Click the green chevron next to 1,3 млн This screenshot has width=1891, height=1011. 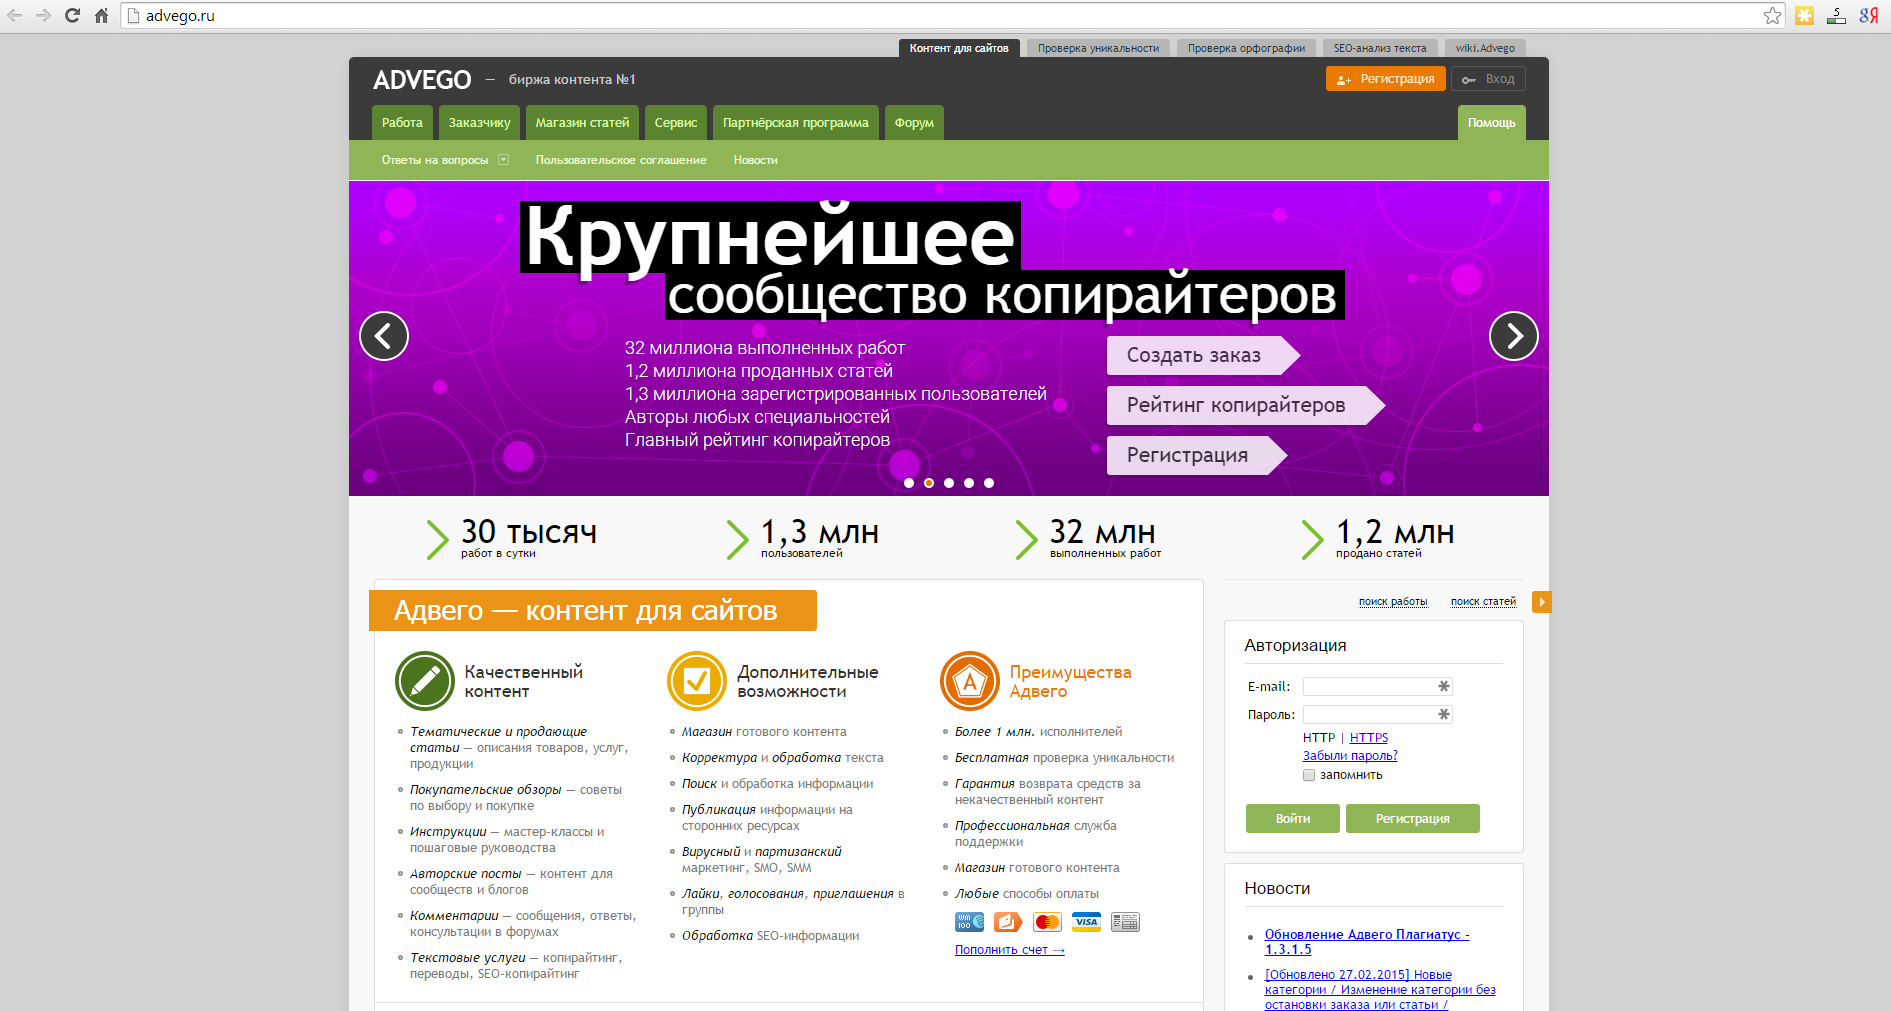click(737, 540)
